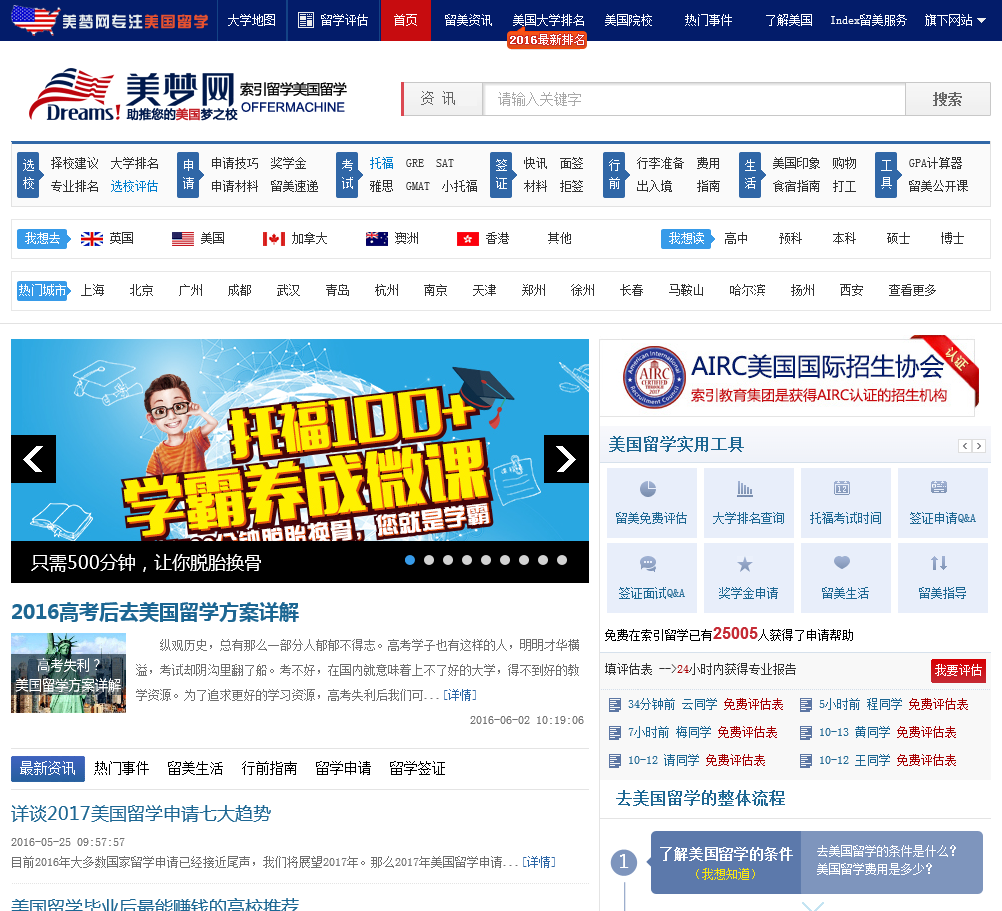The image size is (1002, 911).
Task: Open the 奖学金申请 star tool
Action: click(748, 578)
